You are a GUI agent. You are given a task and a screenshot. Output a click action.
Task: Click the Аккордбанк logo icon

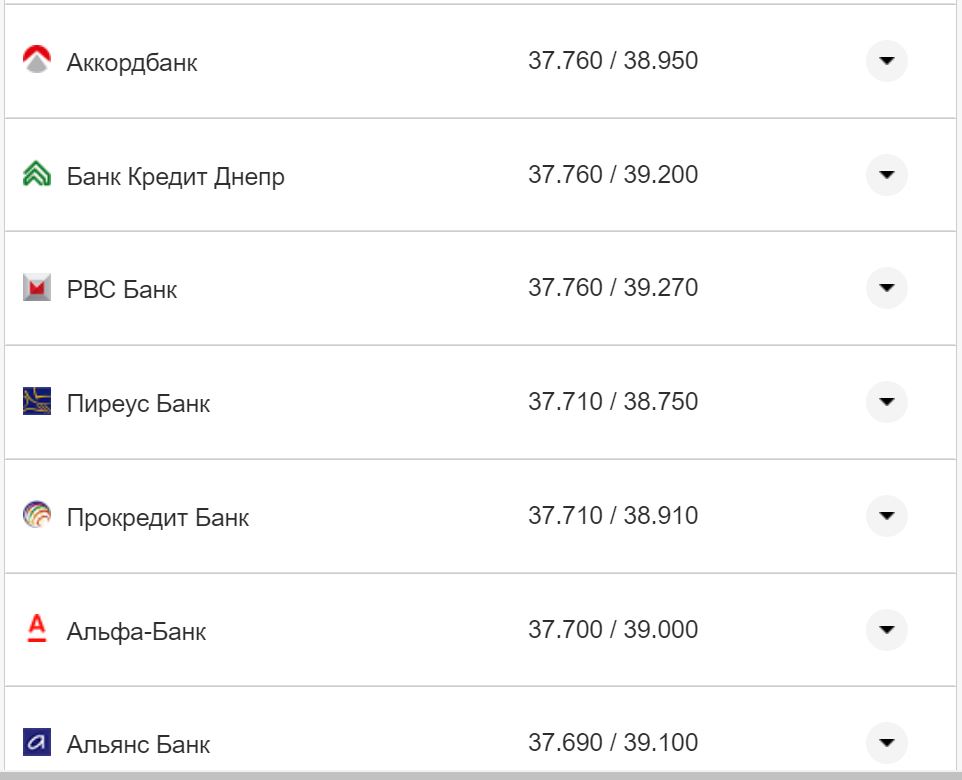click(x=36, y=61)
